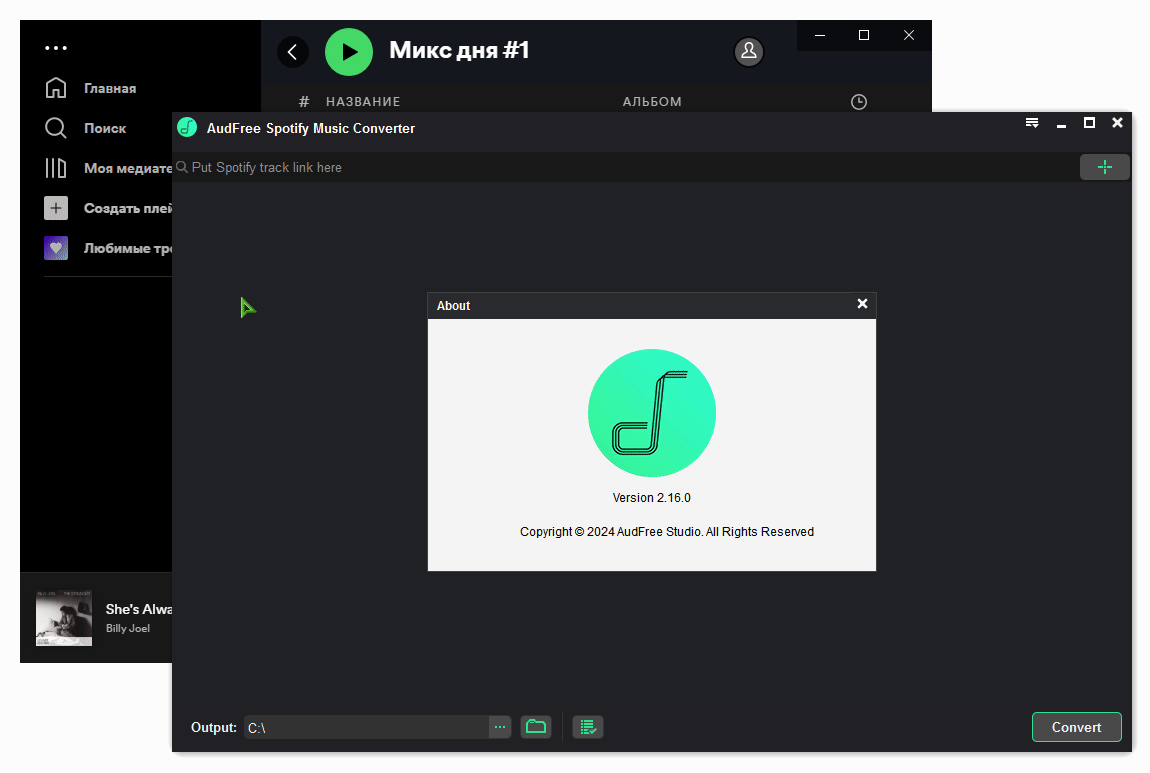Click the She's Always track title in Spotify
Screen dimensions: 1150x773
coord(139,609)
